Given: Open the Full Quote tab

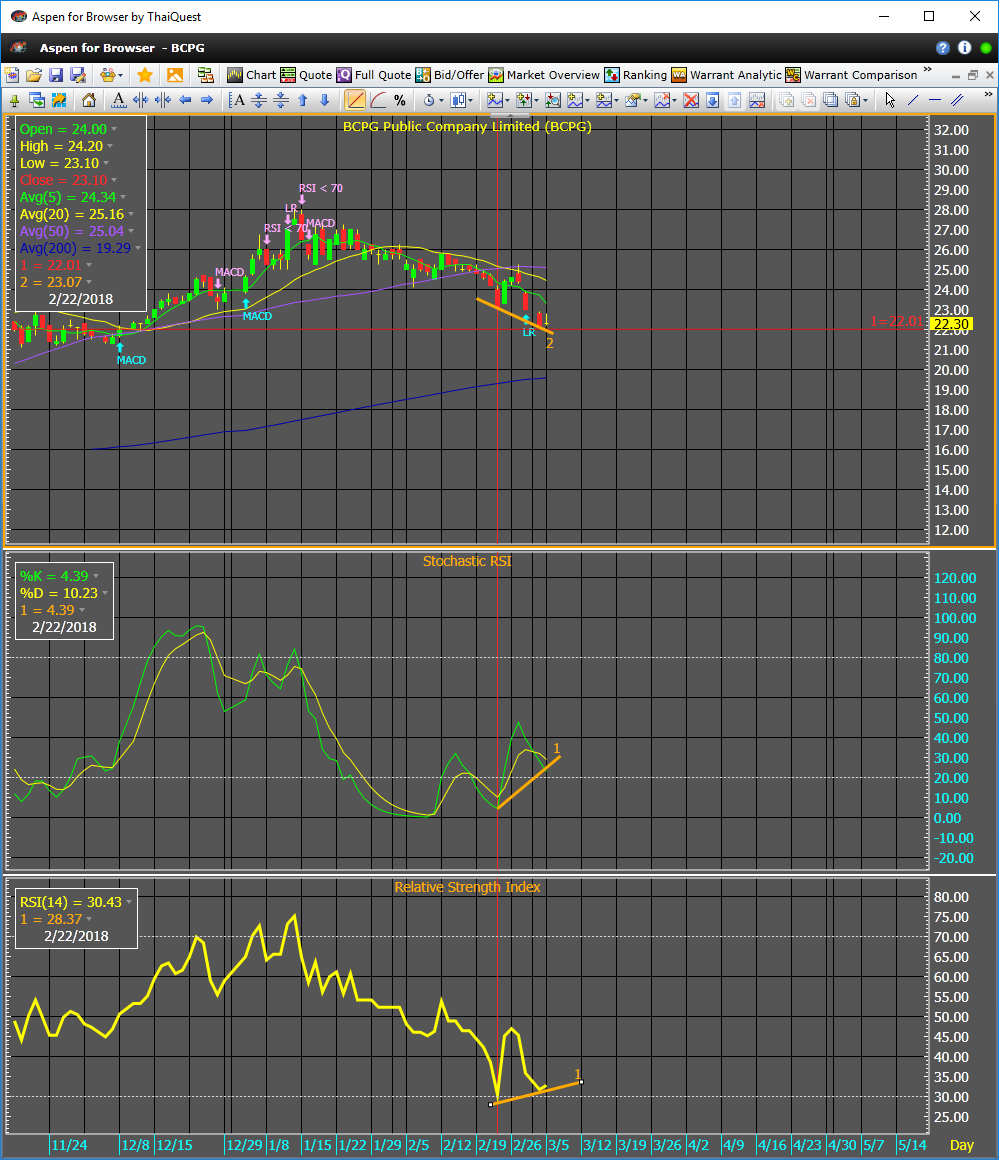Looking at the screenshot, I should (374, 75).
